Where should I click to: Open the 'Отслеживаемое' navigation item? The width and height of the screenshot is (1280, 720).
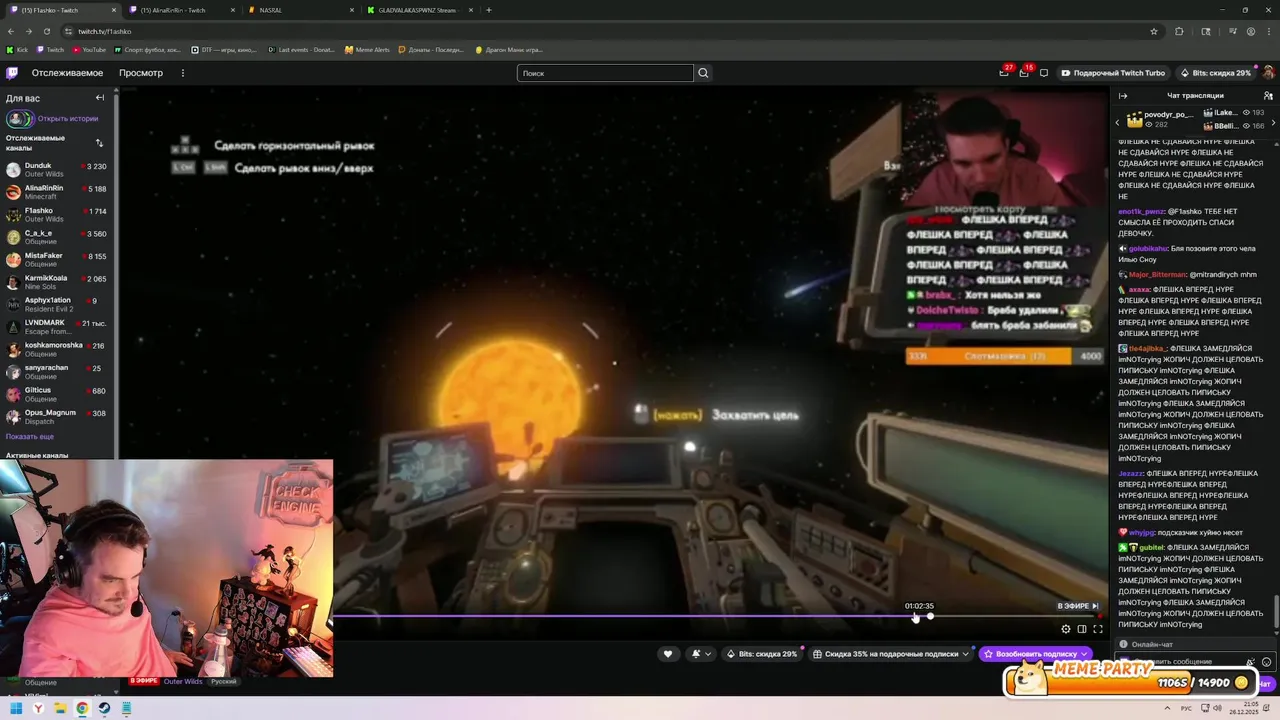(67, 73)
